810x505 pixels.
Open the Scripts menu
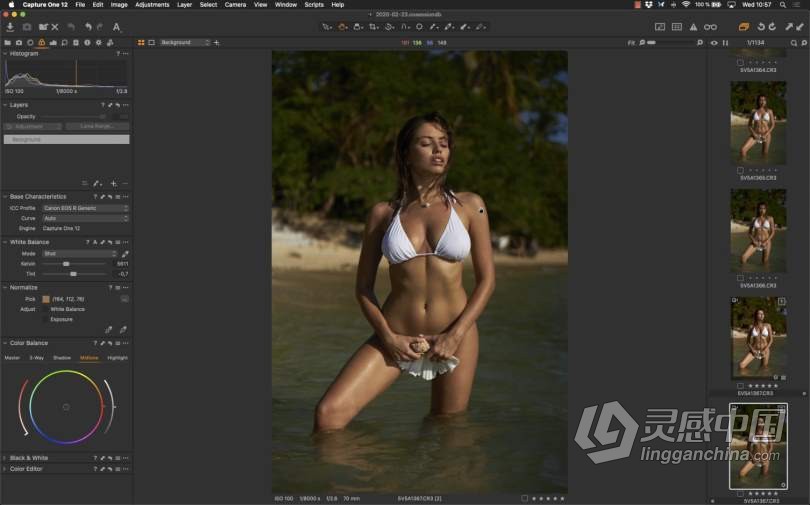tap(314, 5)
